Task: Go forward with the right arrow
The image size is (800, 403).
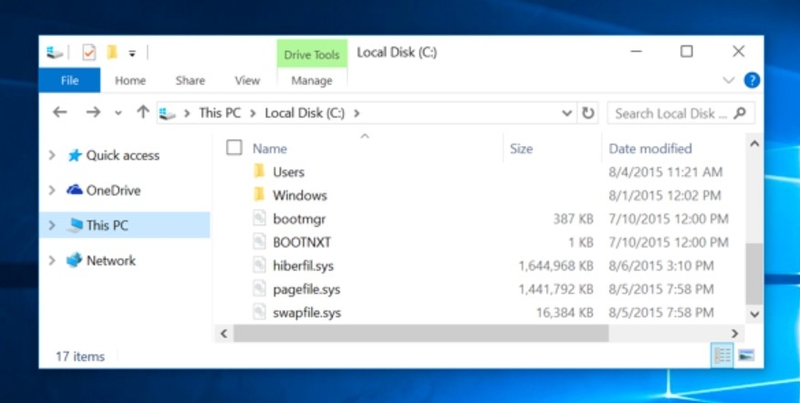Action: click(93, 113)
